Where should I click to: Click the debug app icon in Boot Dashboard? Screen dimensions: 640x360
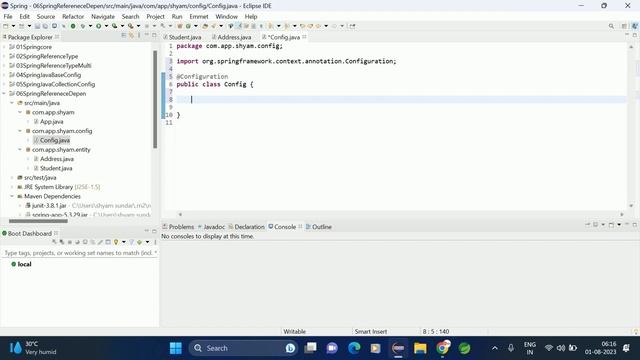point(62,242)
